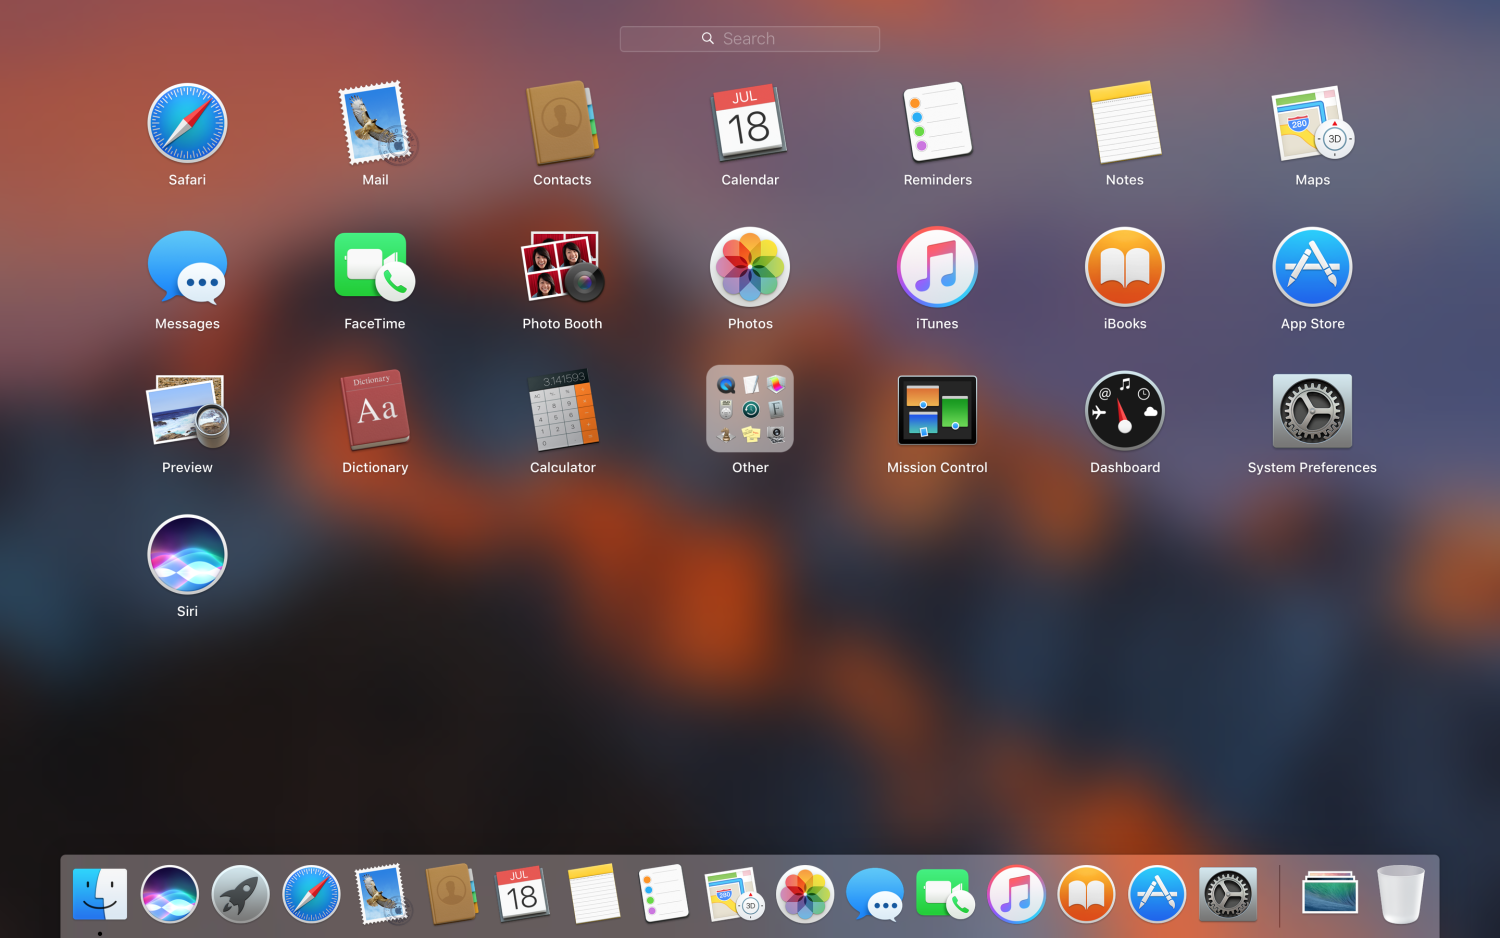Launch Mail from the Launchpad grid
The width and height of the screenshot is (1500, 938).
click(375, 123)
